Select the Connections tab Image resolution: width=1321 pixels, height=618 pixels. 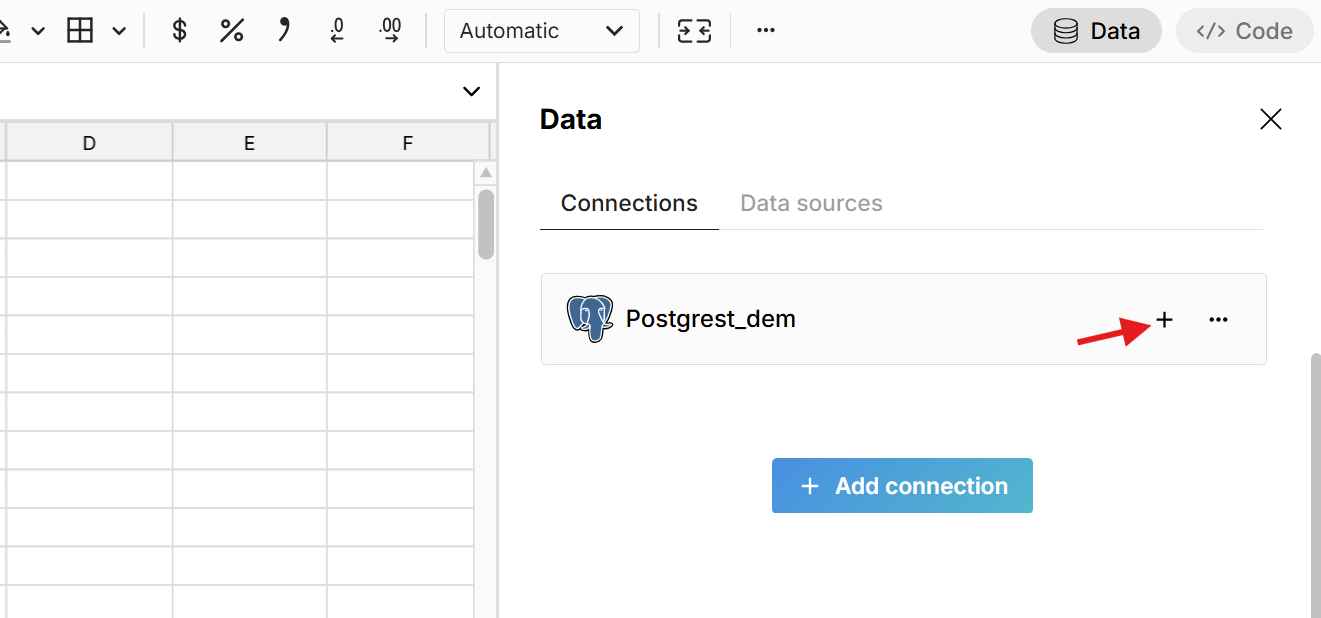point(629,204)
